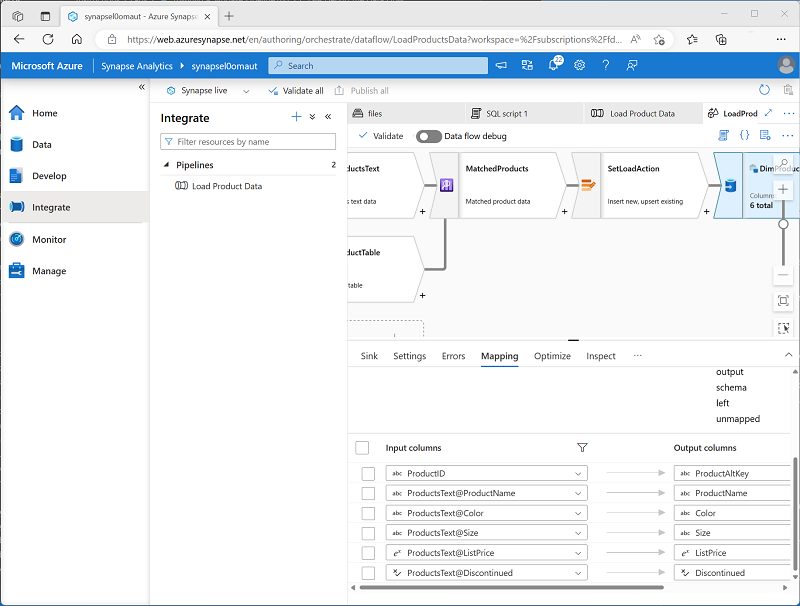Click the Filter resources by name field
The width and height of the screenshot is (800, 606).
[248, 141]
